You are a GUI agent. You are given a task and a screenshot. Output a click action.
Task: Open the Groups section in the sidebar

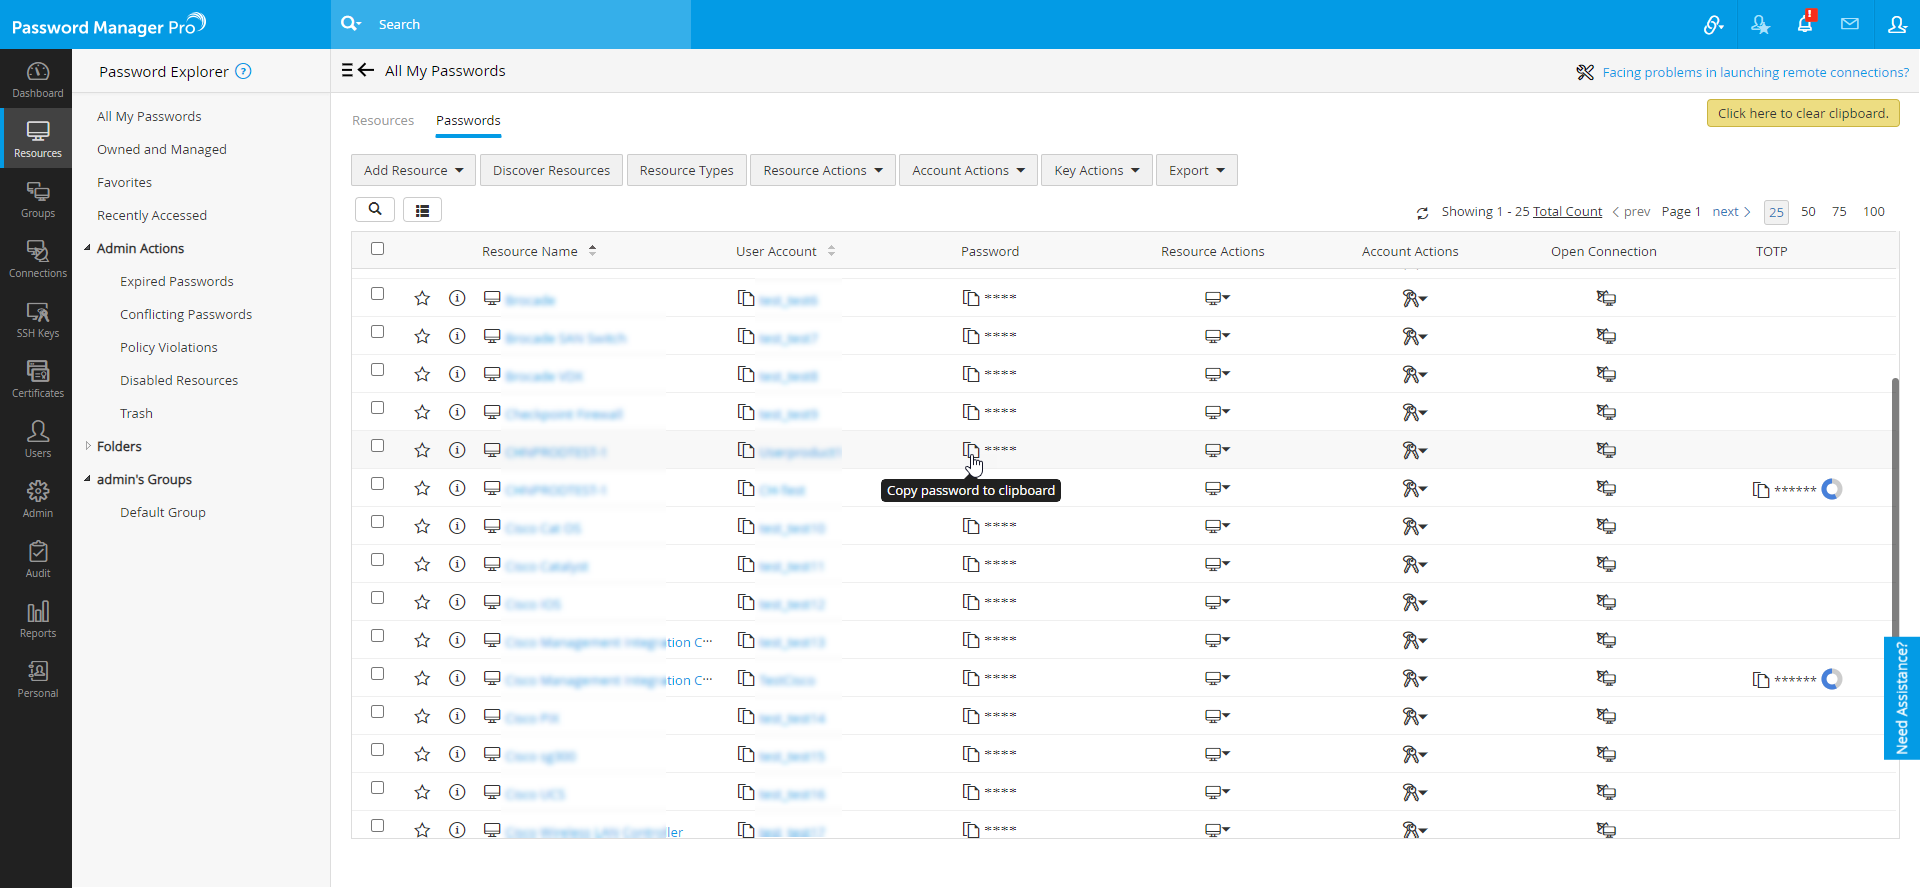click(37, 199)
